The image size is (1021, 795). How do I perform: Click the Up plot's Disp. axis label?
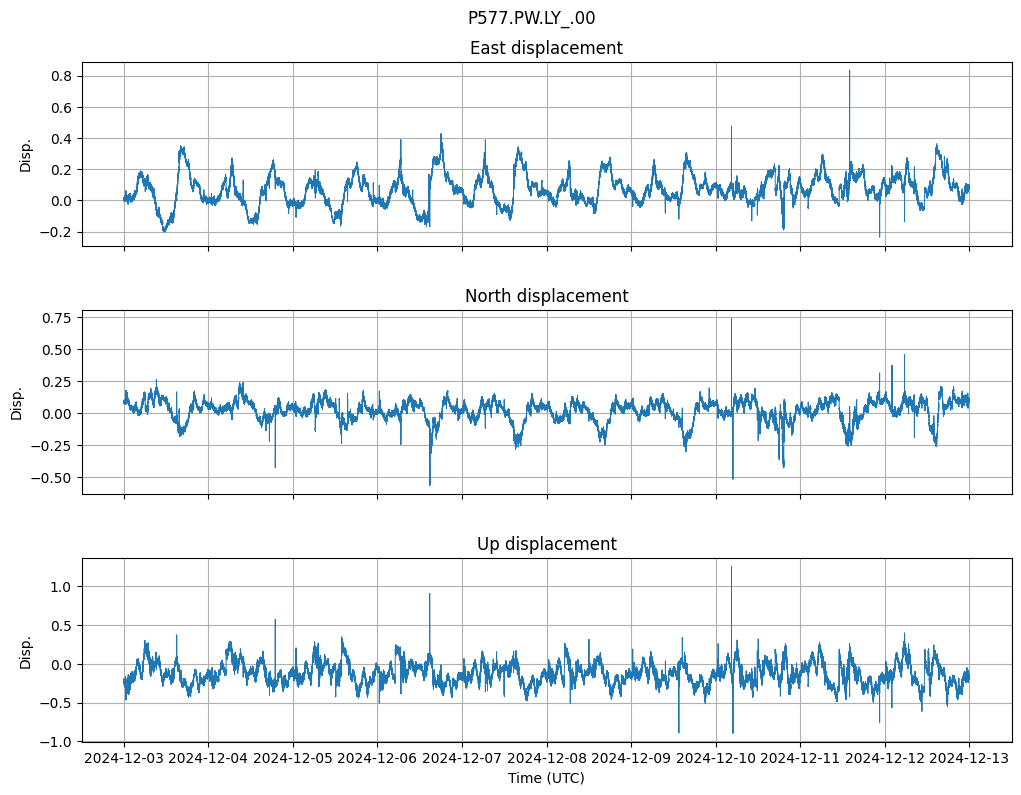point(26,650)
